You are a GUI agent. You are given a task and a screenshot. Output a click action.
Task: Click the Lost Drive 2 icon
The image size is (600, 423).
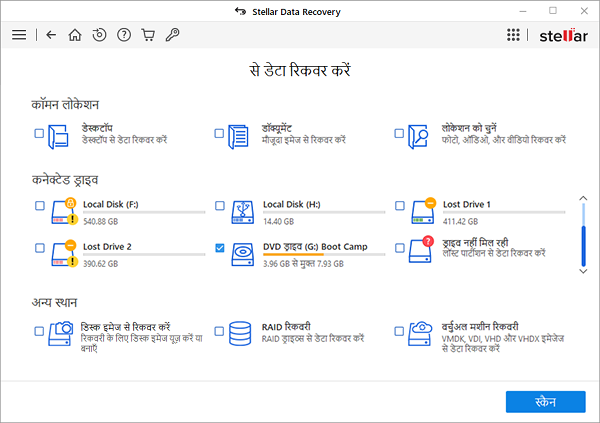[64, 253]
